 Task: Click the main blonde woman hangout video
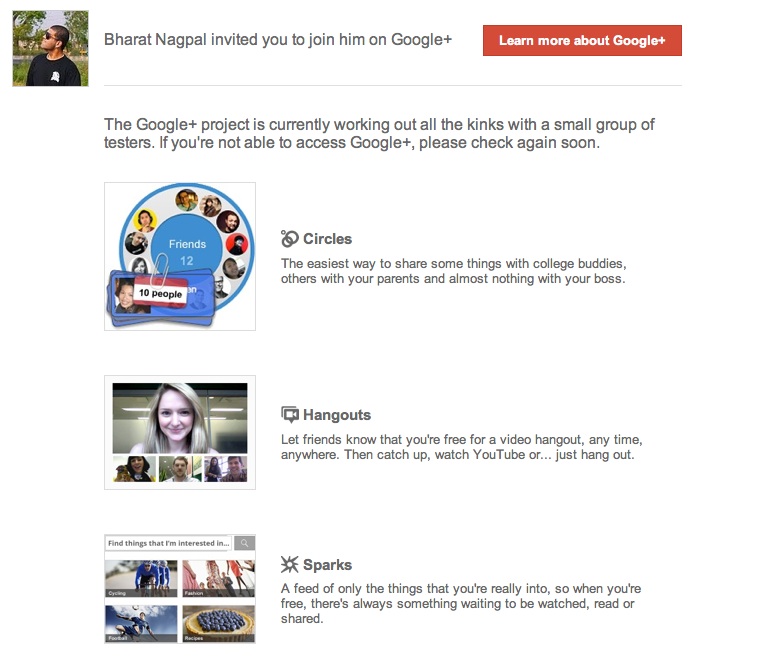180,418
